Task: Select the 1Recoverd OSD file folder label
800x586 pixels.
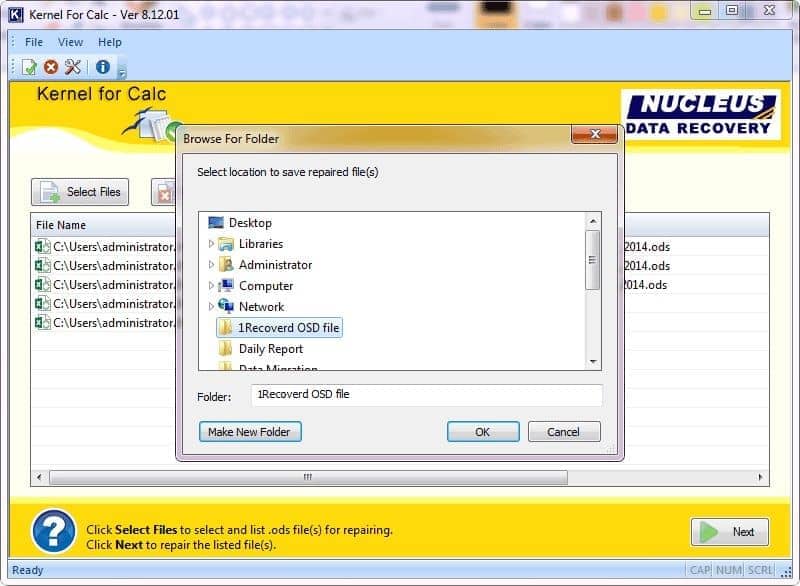Action: (x=289, y=328)
